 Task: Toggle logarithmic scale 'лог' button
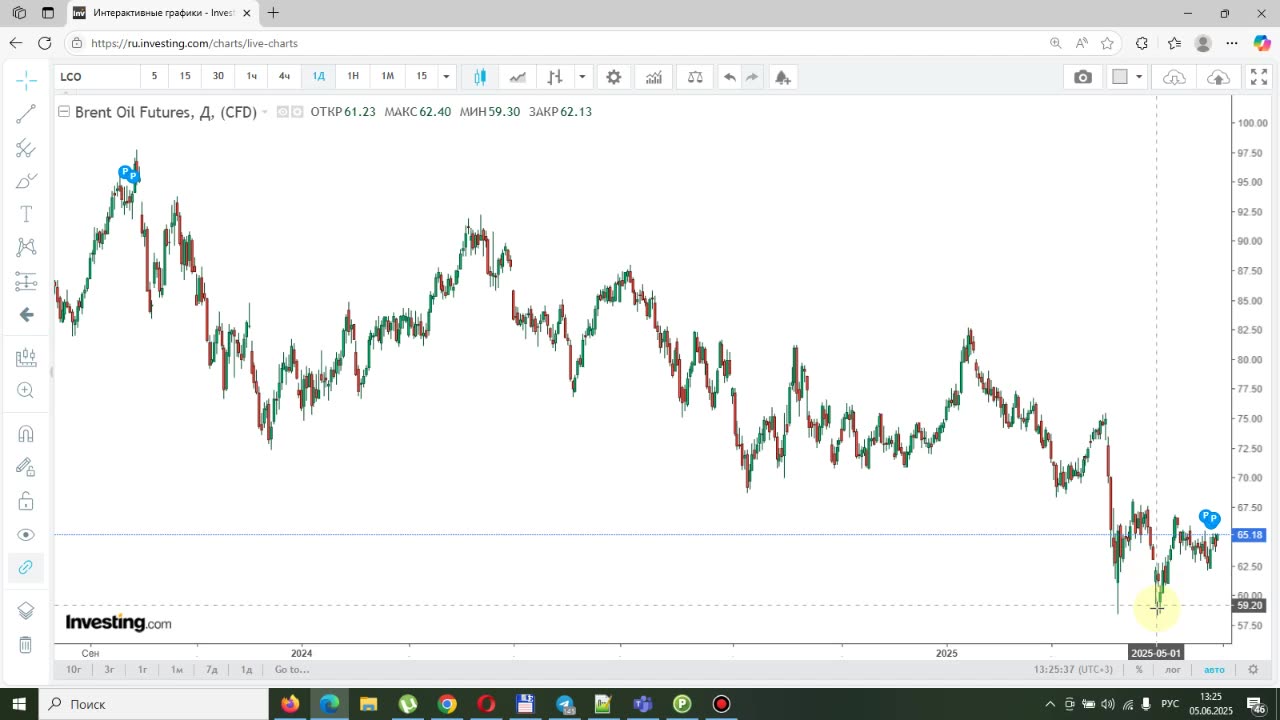1173,669
